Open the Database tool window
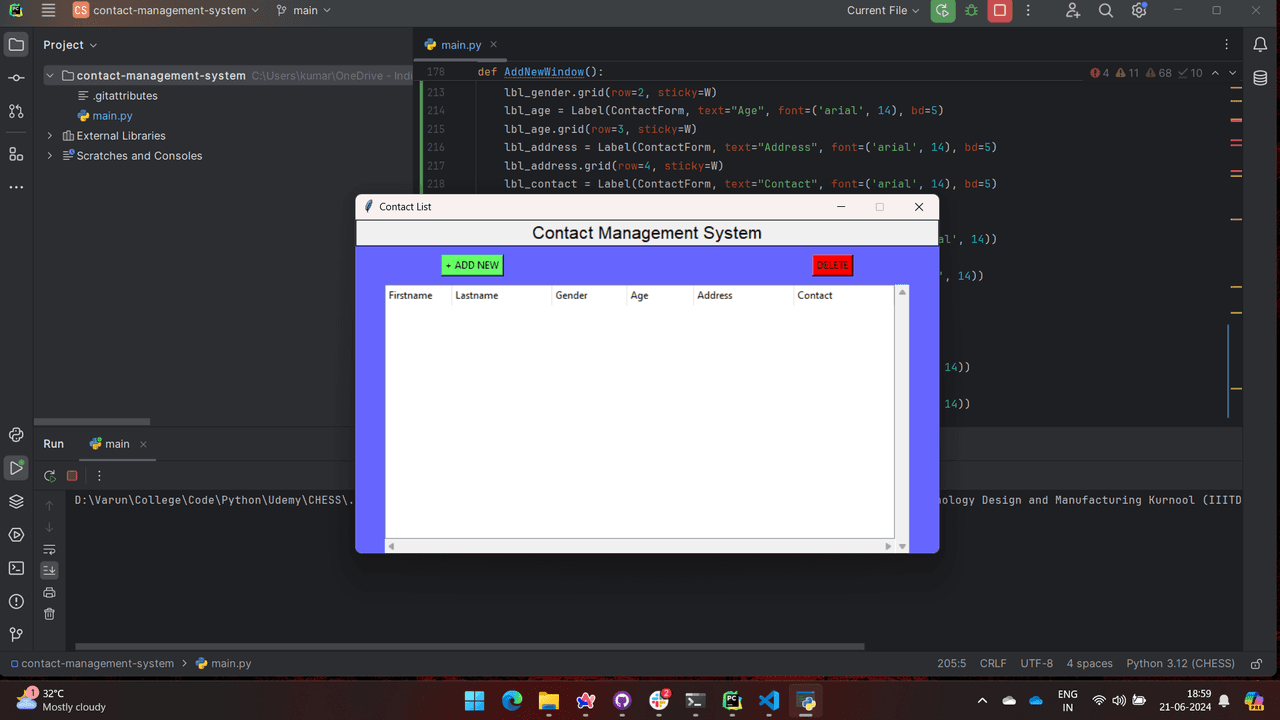 (1260, 78)
